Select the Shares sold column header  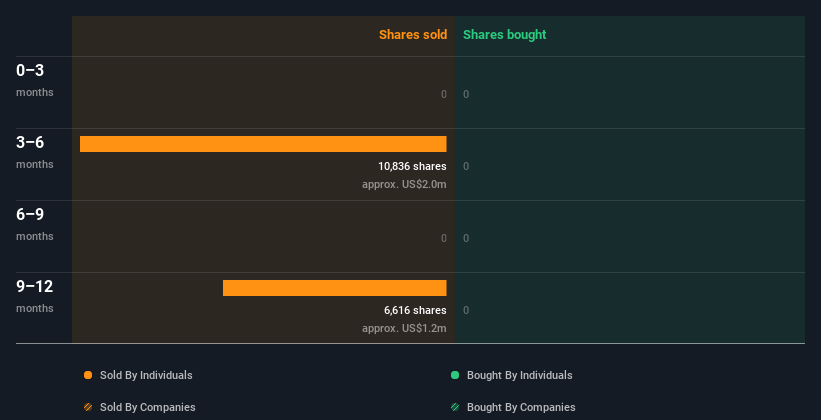pyautogui.click(x=412, y=35)
